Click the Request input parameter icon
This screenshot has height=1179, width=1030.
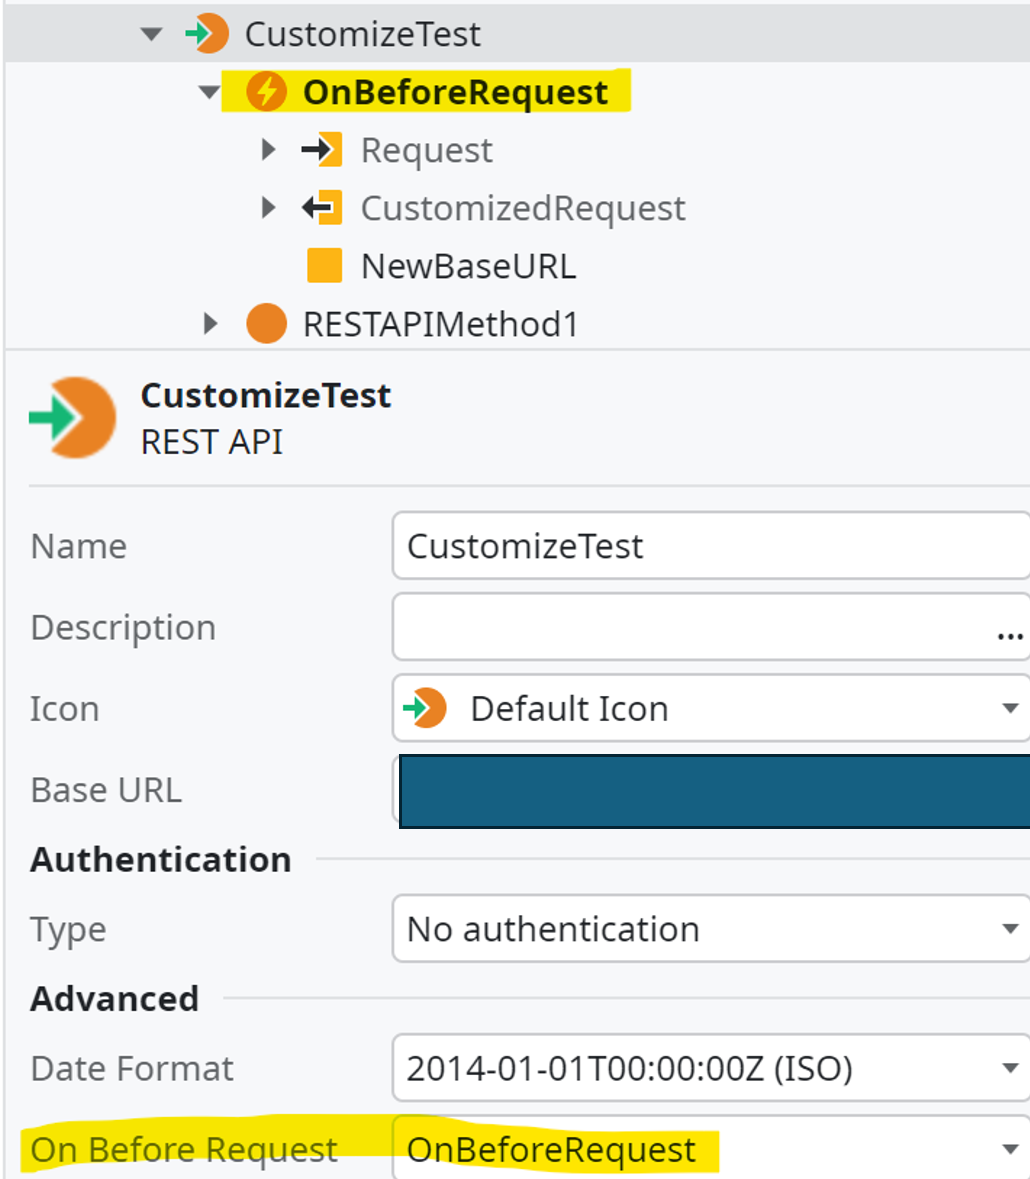pos(322,150)
